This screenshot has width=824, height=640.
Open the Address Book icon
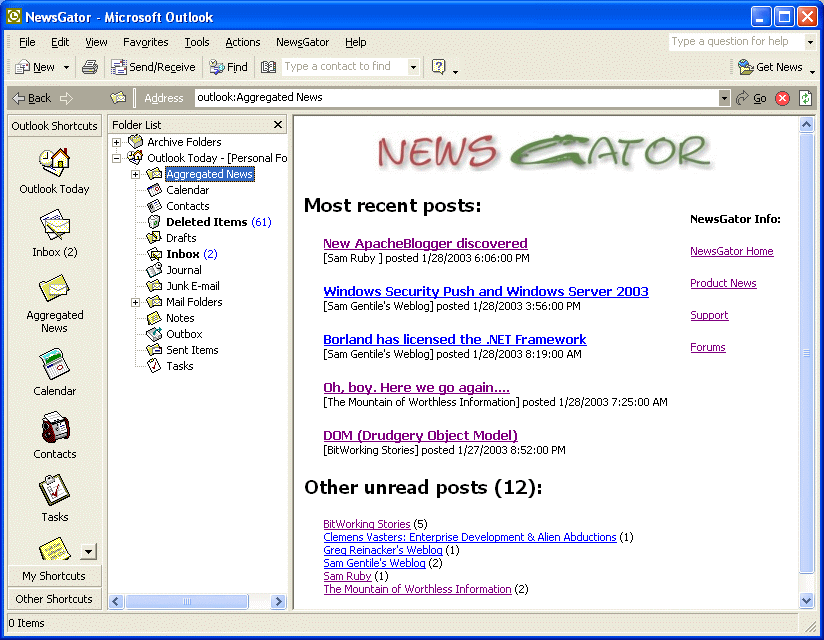(269, 67)
